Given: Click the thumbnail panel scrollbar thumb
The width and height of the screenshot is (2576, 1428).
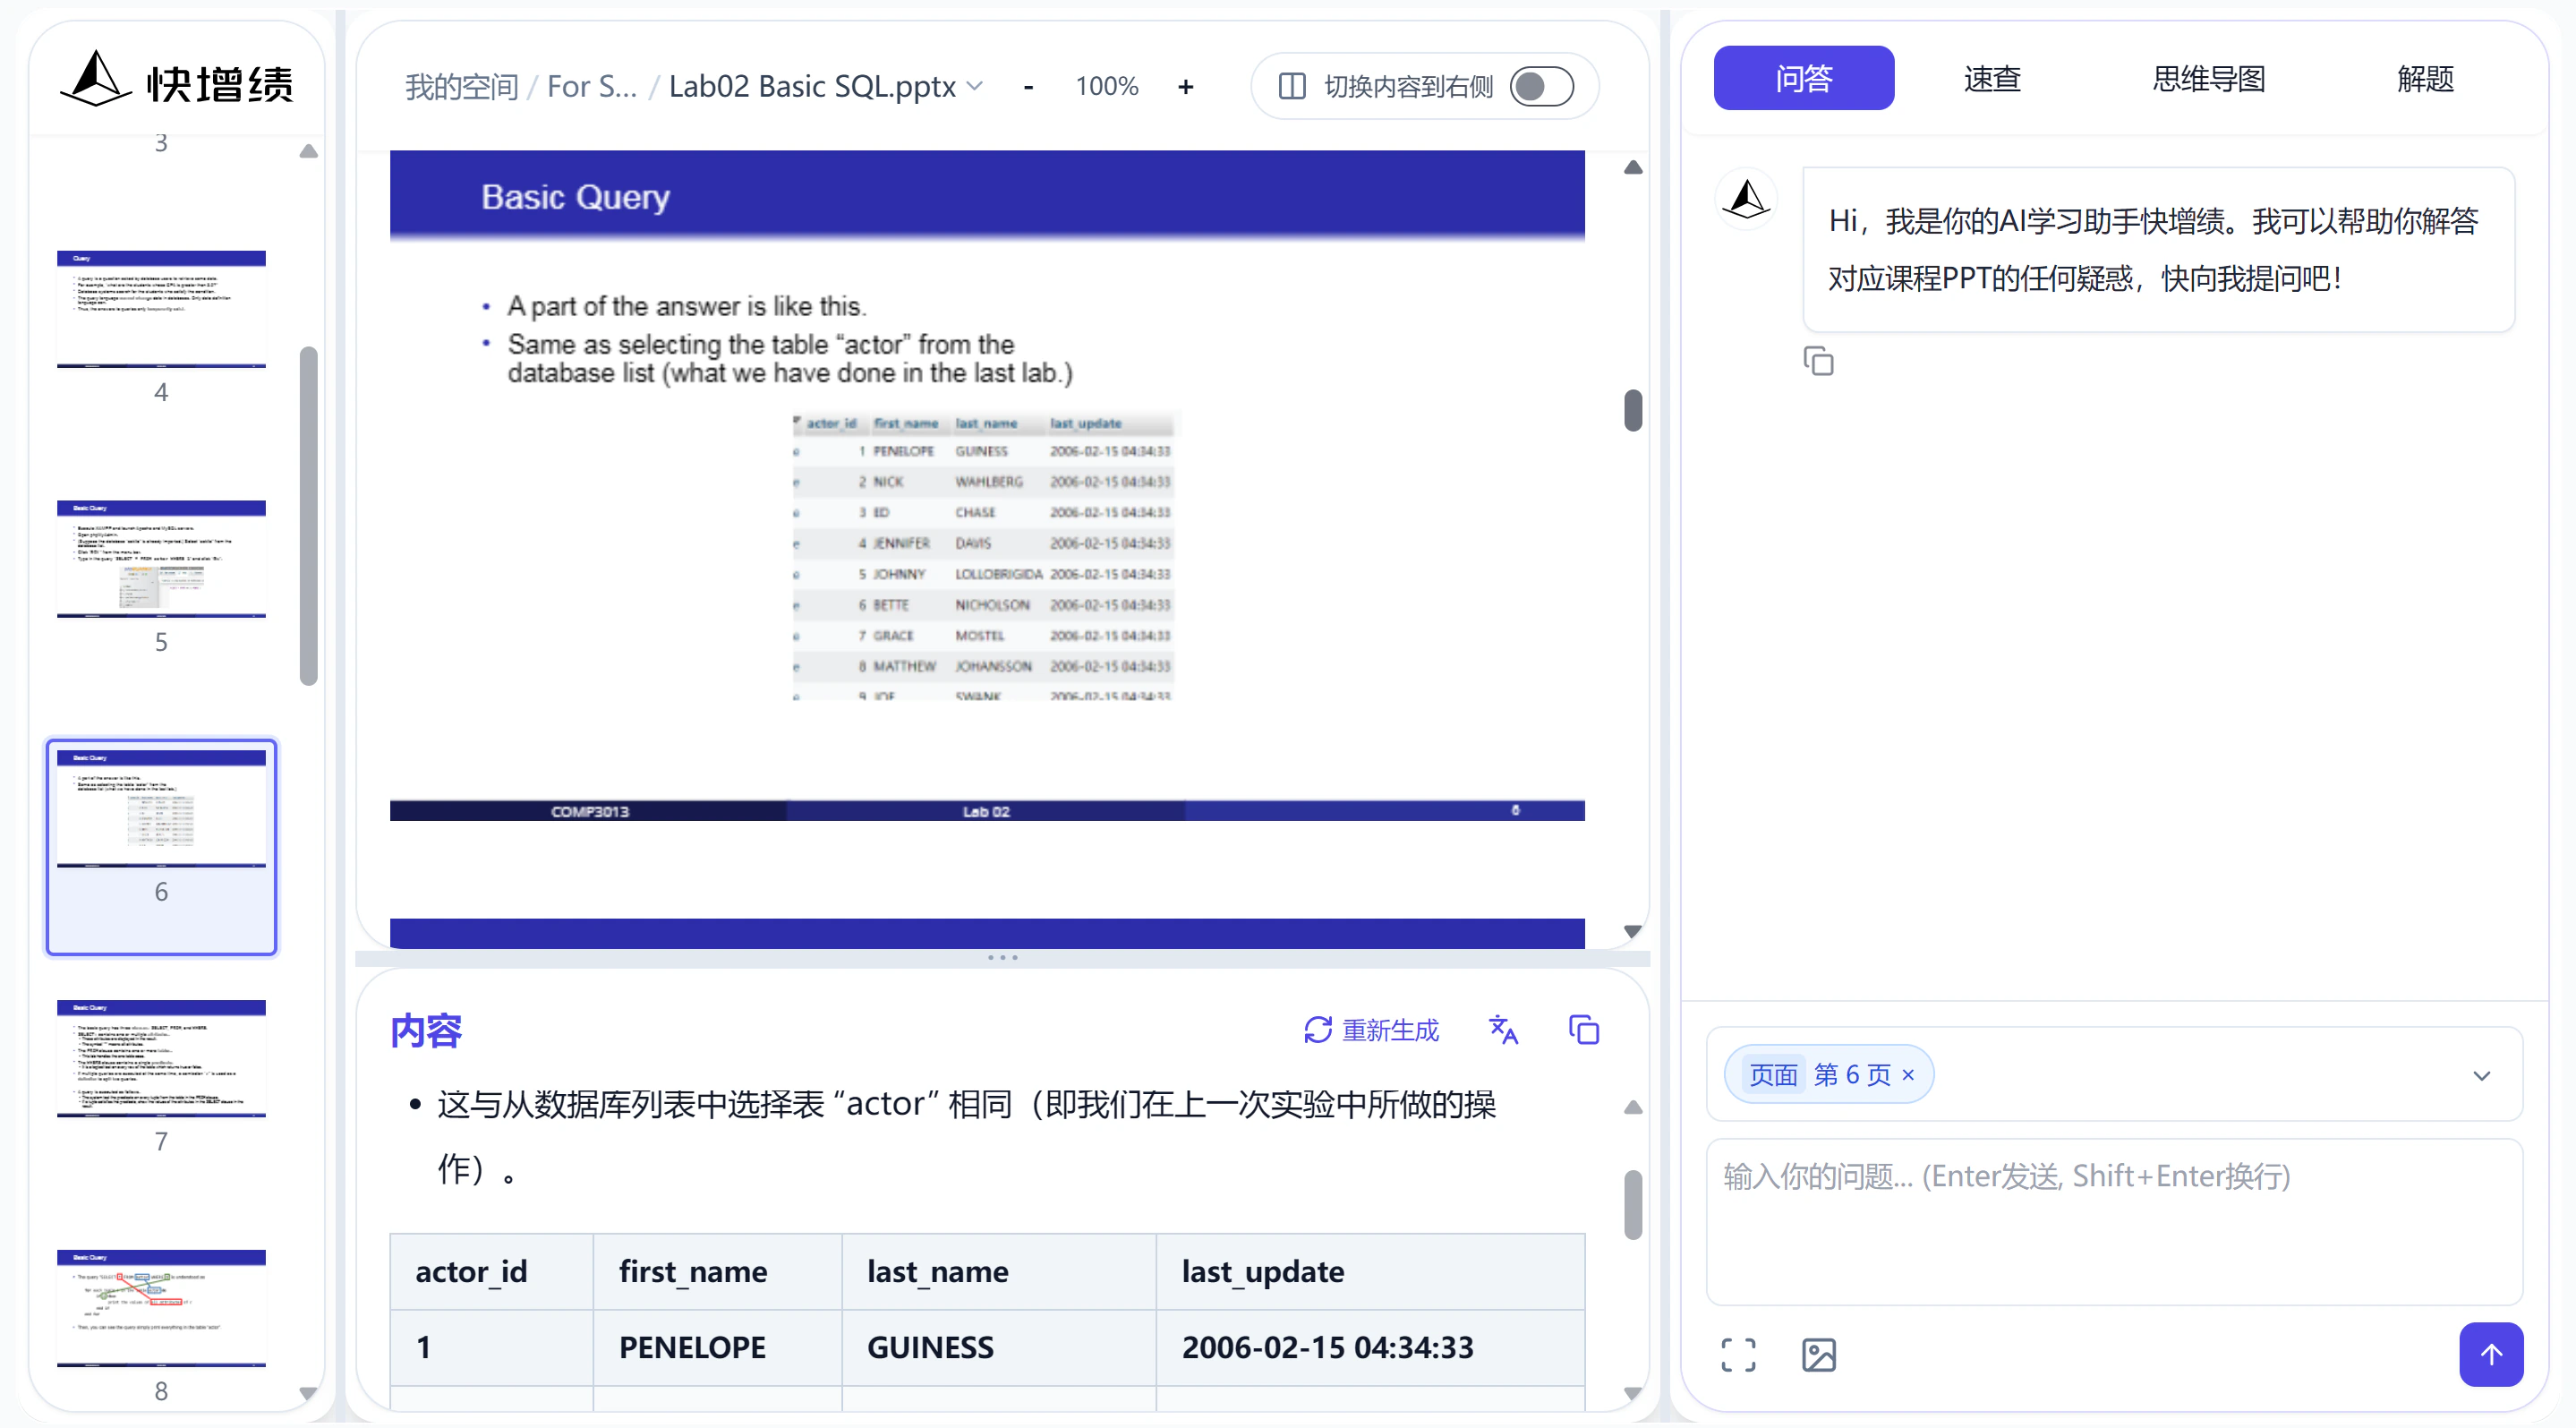Looking at the screenshot, I should [x=308, y=515].
